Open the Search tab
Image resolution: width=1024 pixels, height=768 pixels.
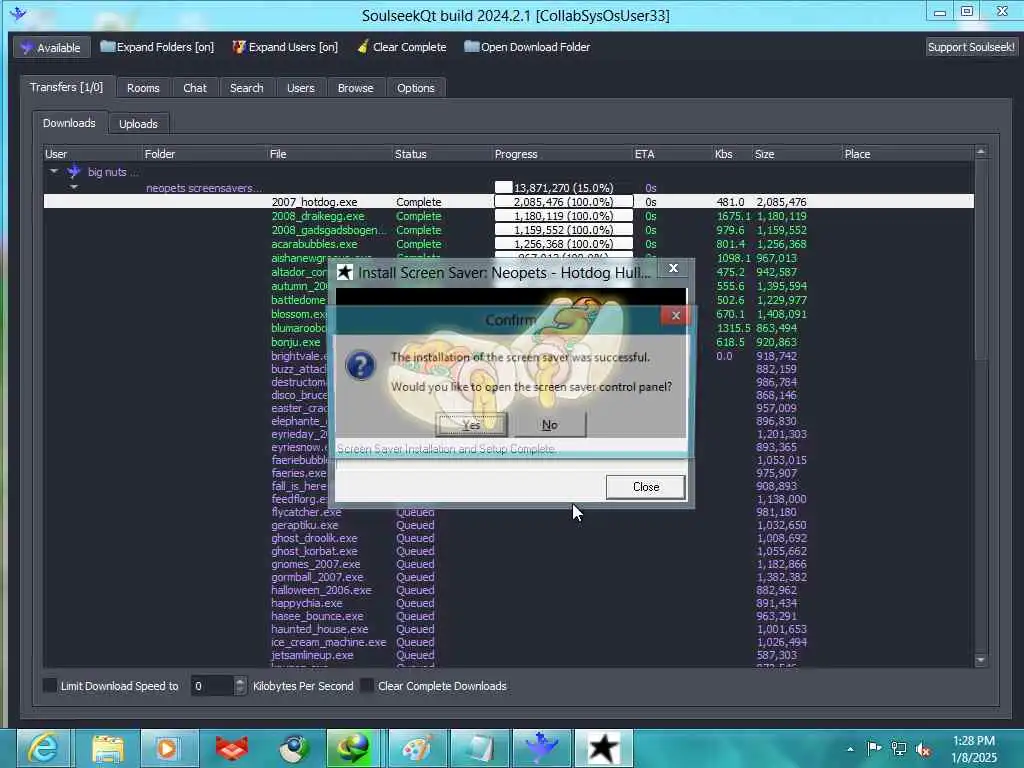(x=247, y=88)
